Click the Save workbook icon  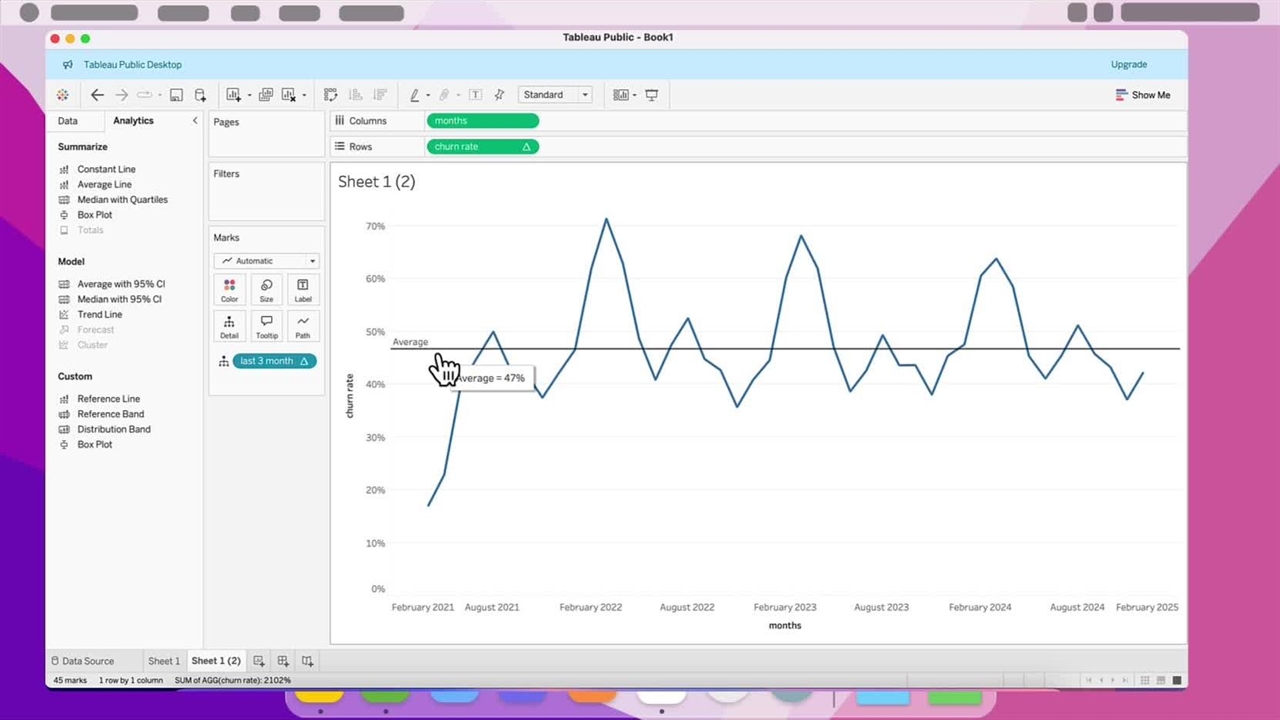tap(176, 95)
